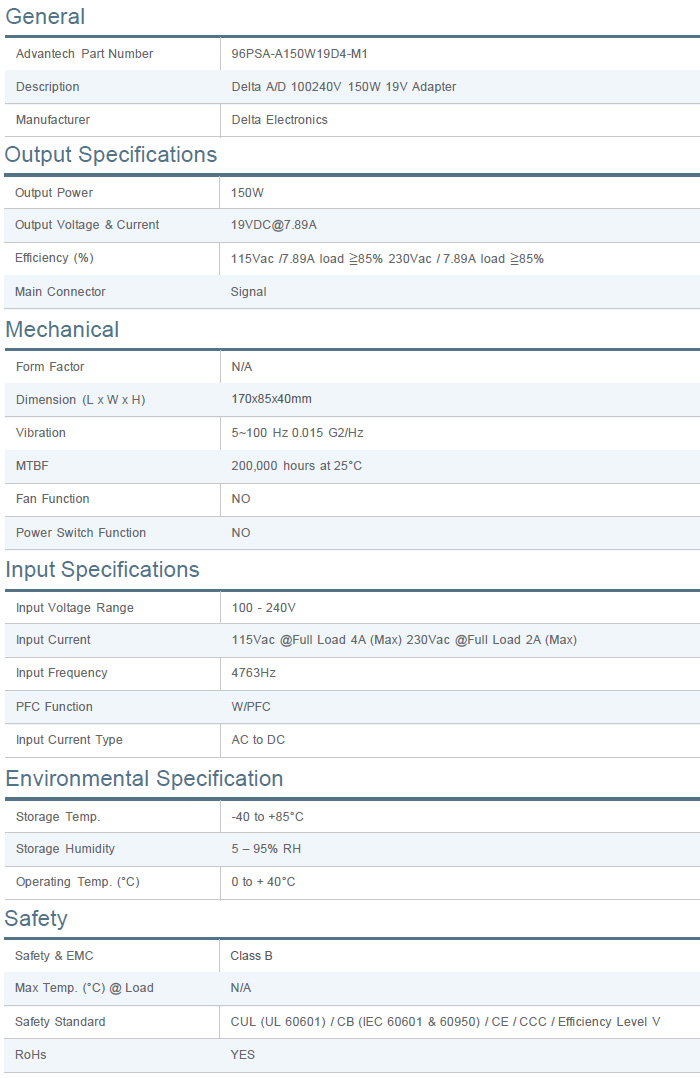Click the 170x85x40mm dimension value
This screenshot has height=1078, width=700.
[x=271, y=399]
